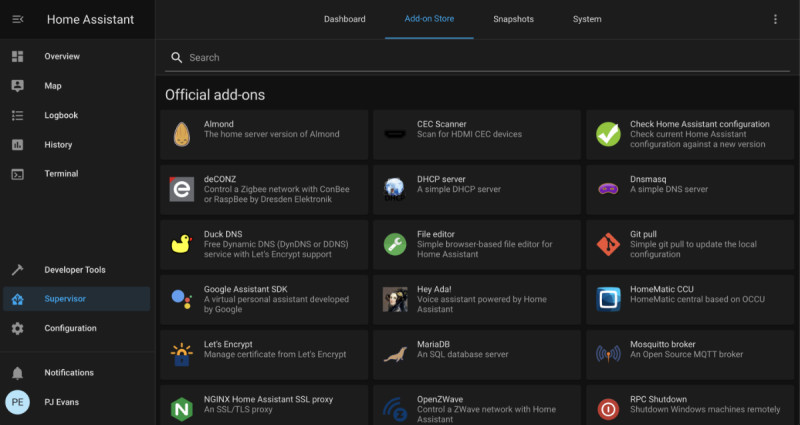
Task: Click the Mosquitto broker antenna icon
Action: 608,354
